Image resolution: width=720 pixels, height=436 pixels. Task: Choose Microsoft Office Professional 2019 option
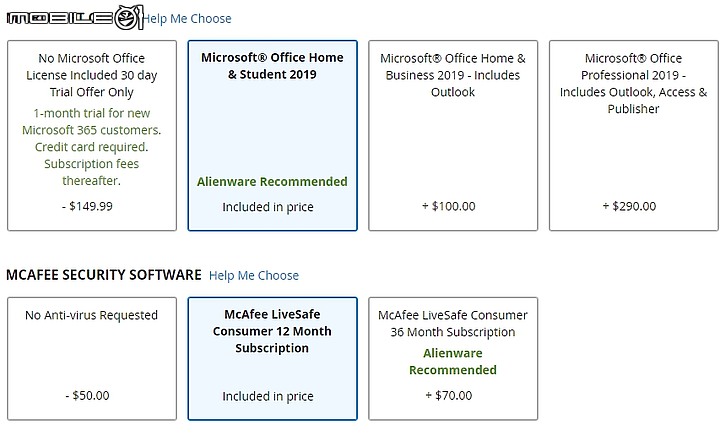click(x=634, y=135)
